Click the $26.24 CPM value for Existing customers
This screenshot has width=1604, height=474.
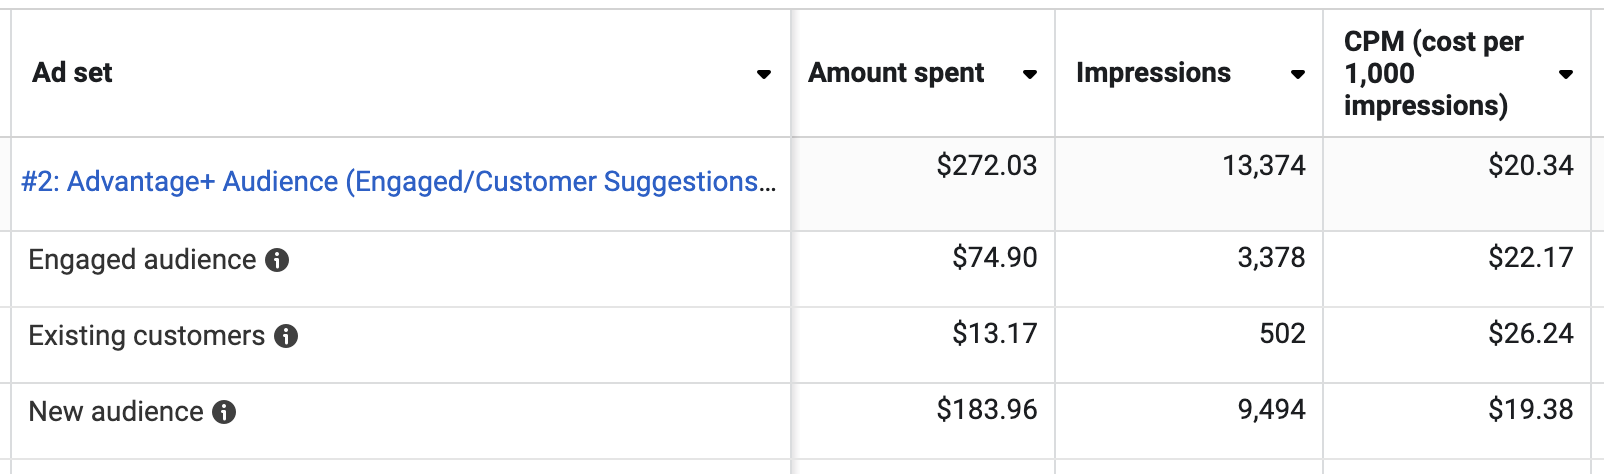(1530, 333)
